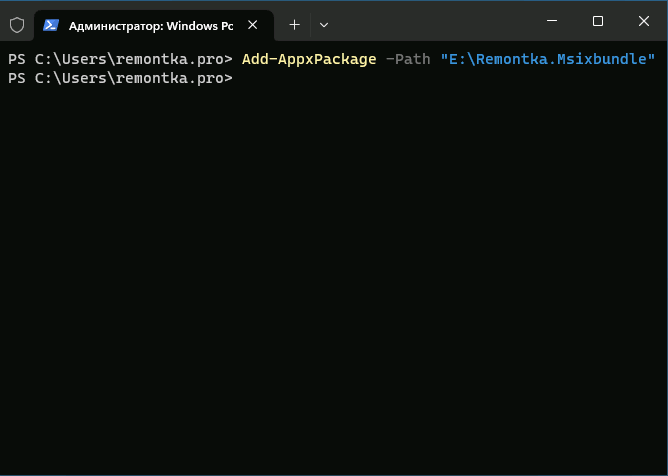The height and width of the screenshot is (476, 668).
Task: Close the Windows Terminal window
Action: [643, 21]
